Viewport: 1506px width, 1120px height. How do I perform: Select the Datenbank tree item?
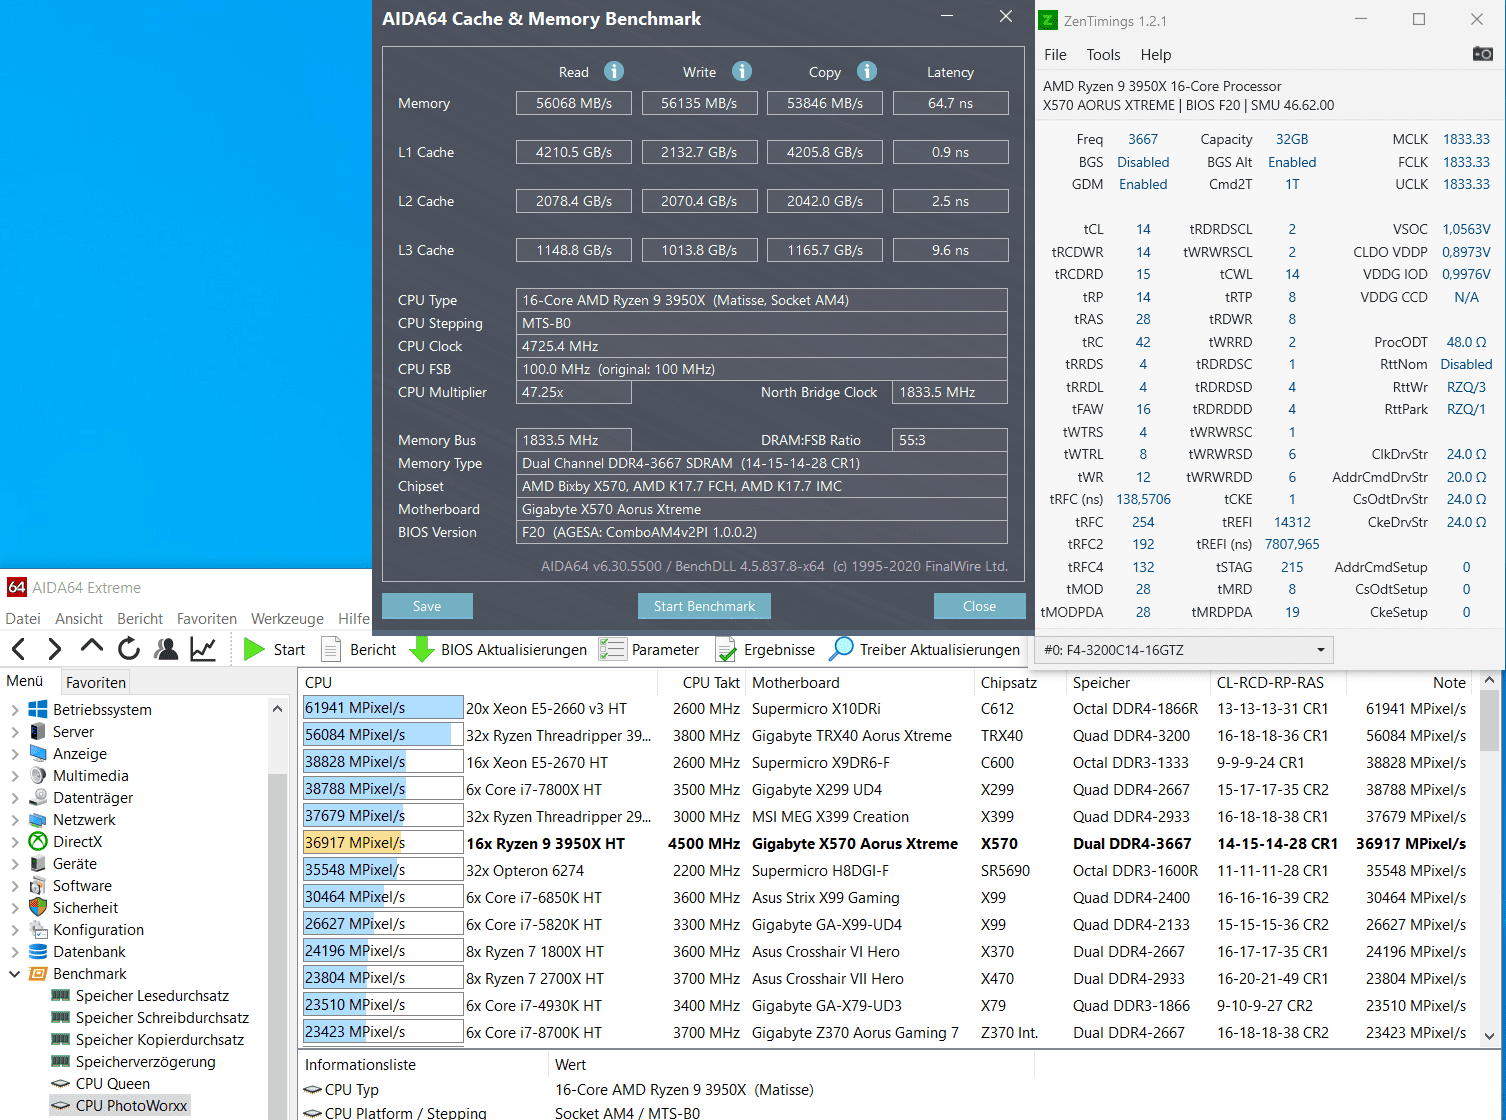[x=89, y=952]
